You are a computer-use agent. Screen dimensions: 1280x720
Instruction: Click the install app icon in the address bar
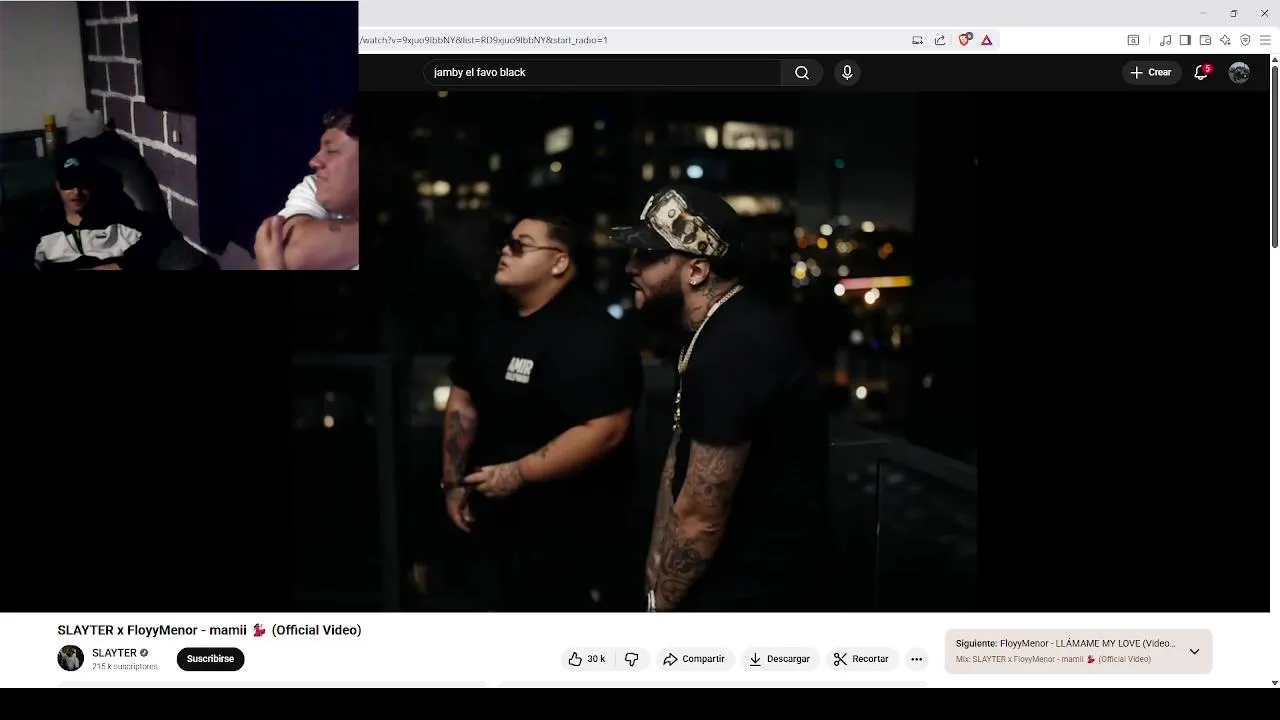[917, 40]
